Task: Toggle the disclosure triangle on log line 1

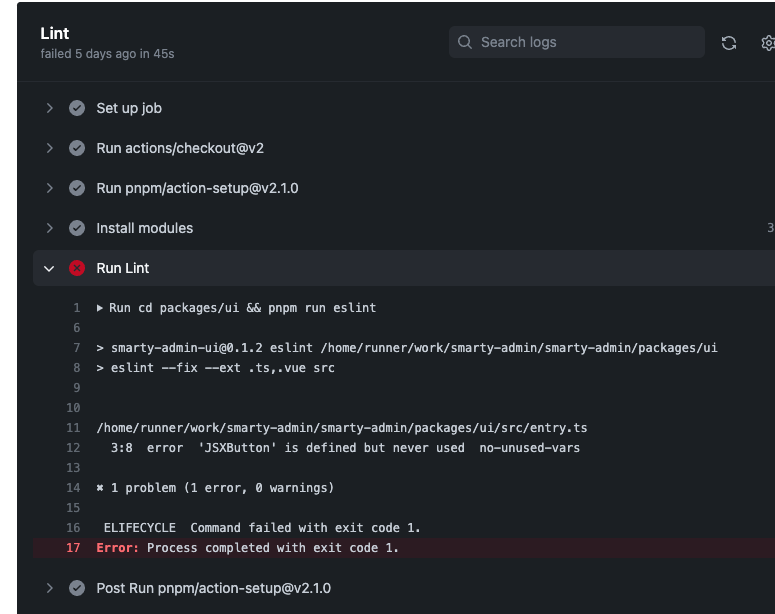Action: [x=100, y=308]
